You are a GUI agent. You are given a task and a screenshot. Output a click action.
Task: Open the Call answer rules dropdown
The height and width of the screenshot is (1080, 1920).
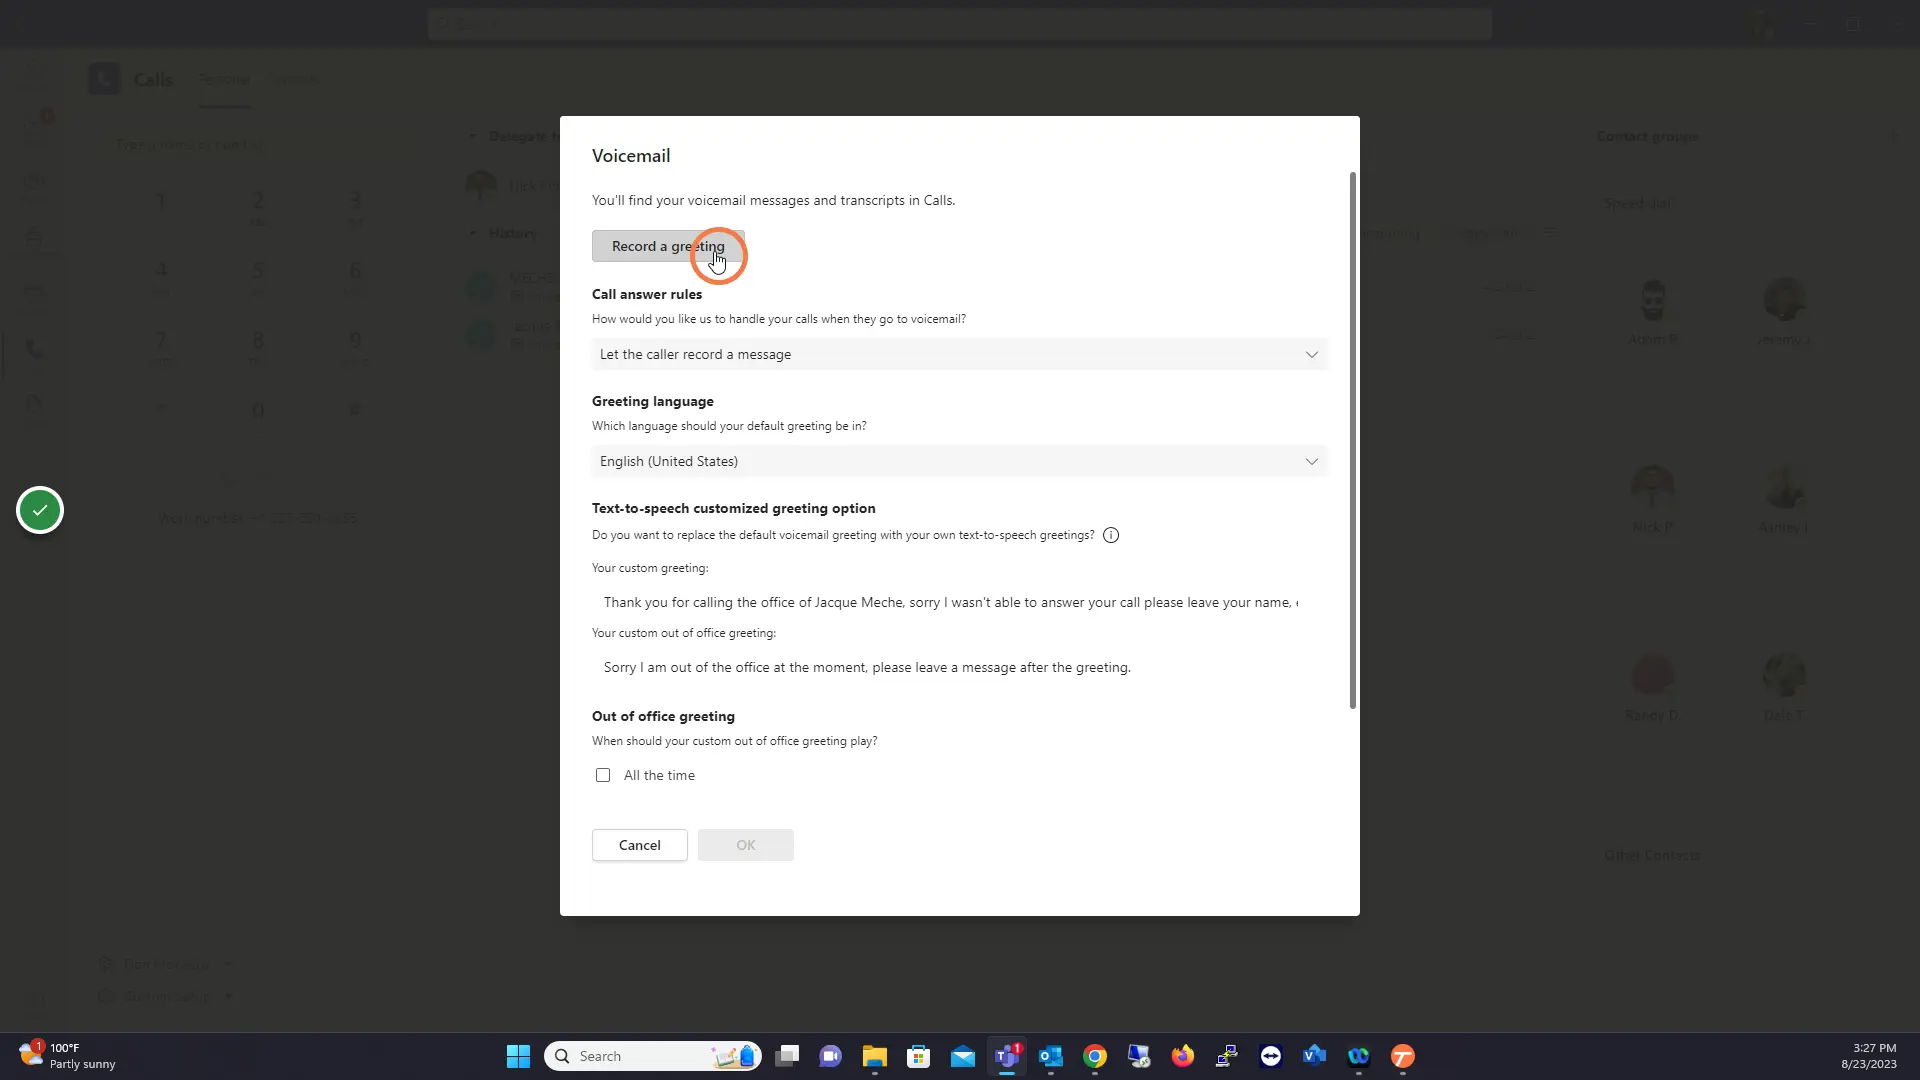coord(959,354)
